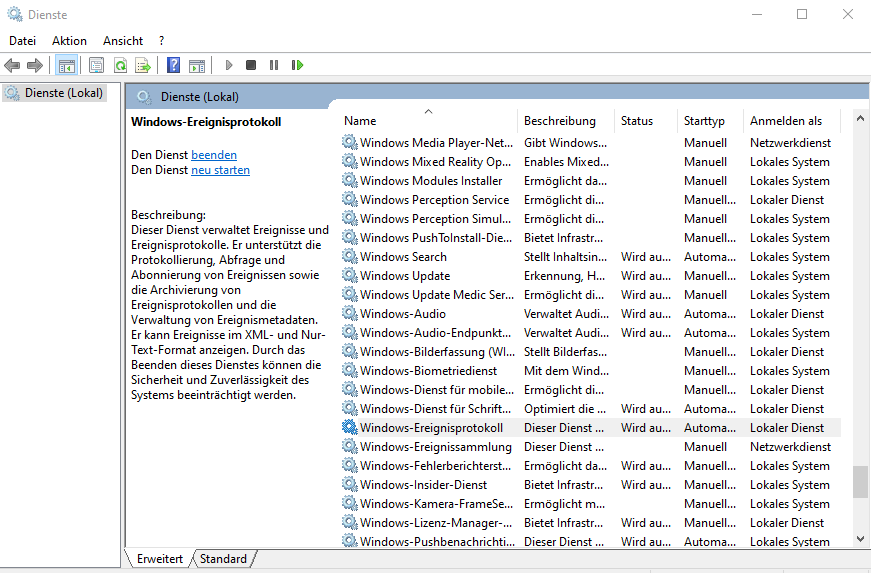Open the Aktion menu
The image size is (871, 573).
(x=69, y=41)
